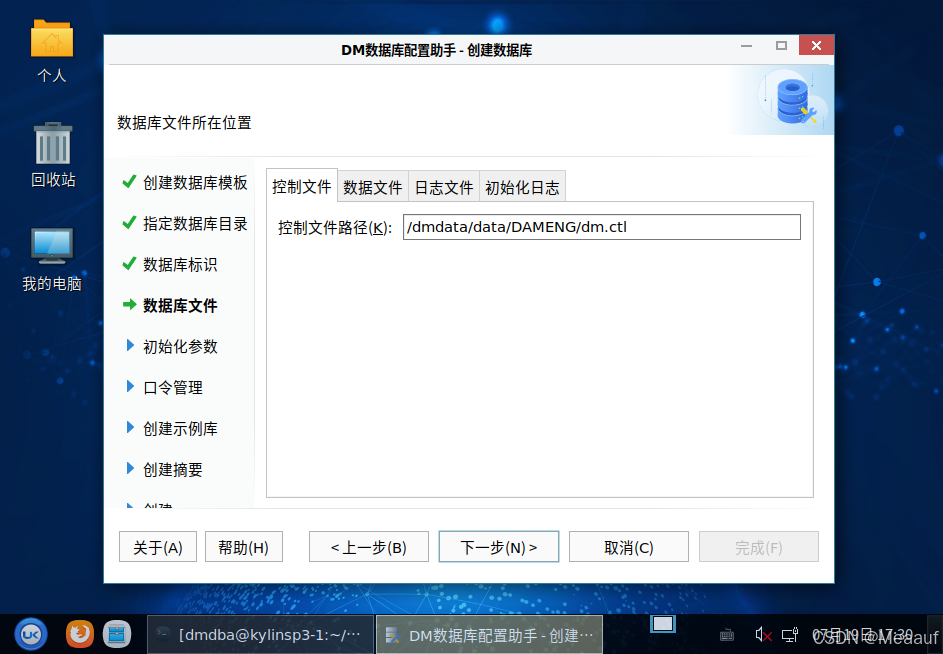Image resolution: width=943 pixels, height=654 pixels.
Task: Click the show desktop tray icon
Action: (663, 624)
